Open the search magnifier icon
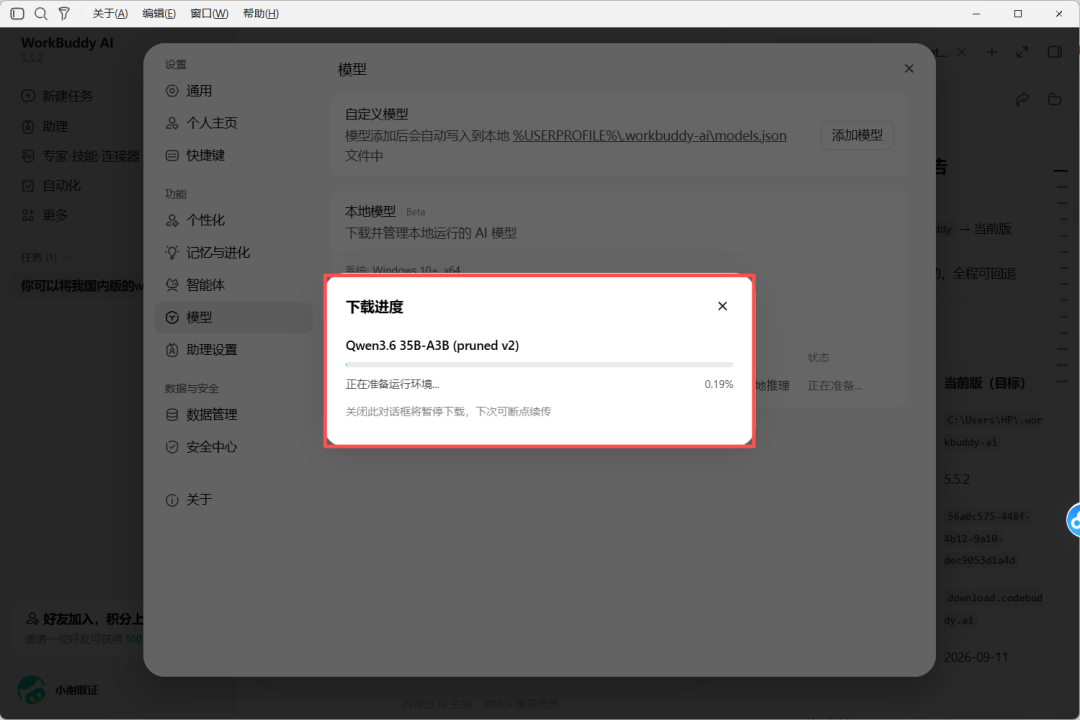 click(41, 13)
